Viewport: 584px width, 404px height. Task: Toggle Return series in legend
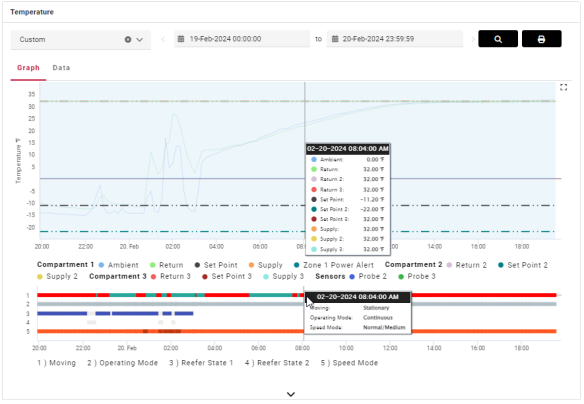click(166, 265)
